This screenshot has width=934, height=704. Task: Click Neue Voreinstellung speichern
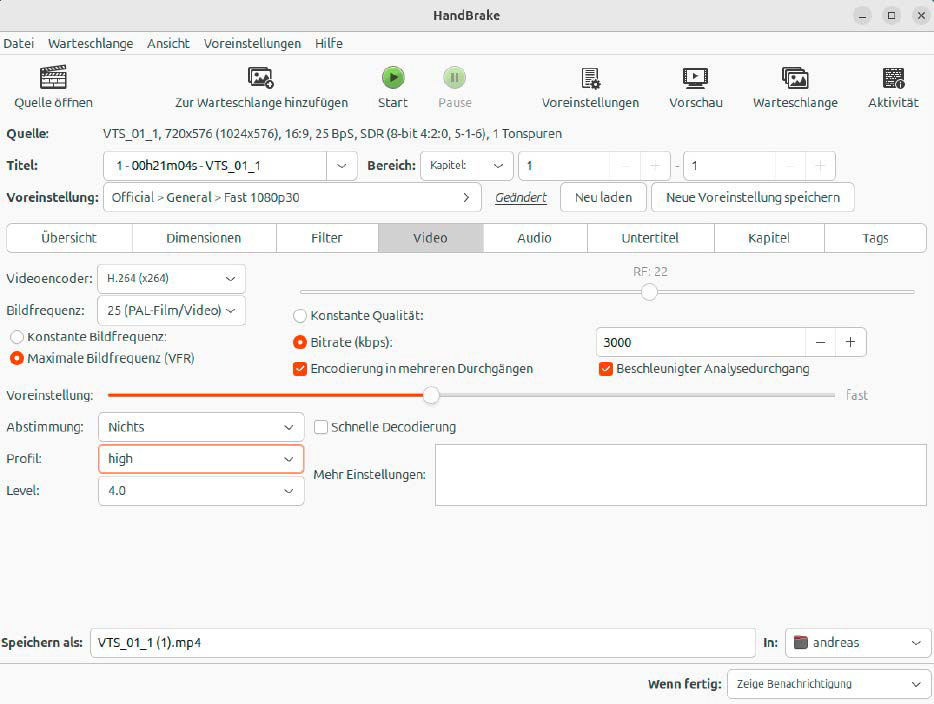tap(752, 197)
